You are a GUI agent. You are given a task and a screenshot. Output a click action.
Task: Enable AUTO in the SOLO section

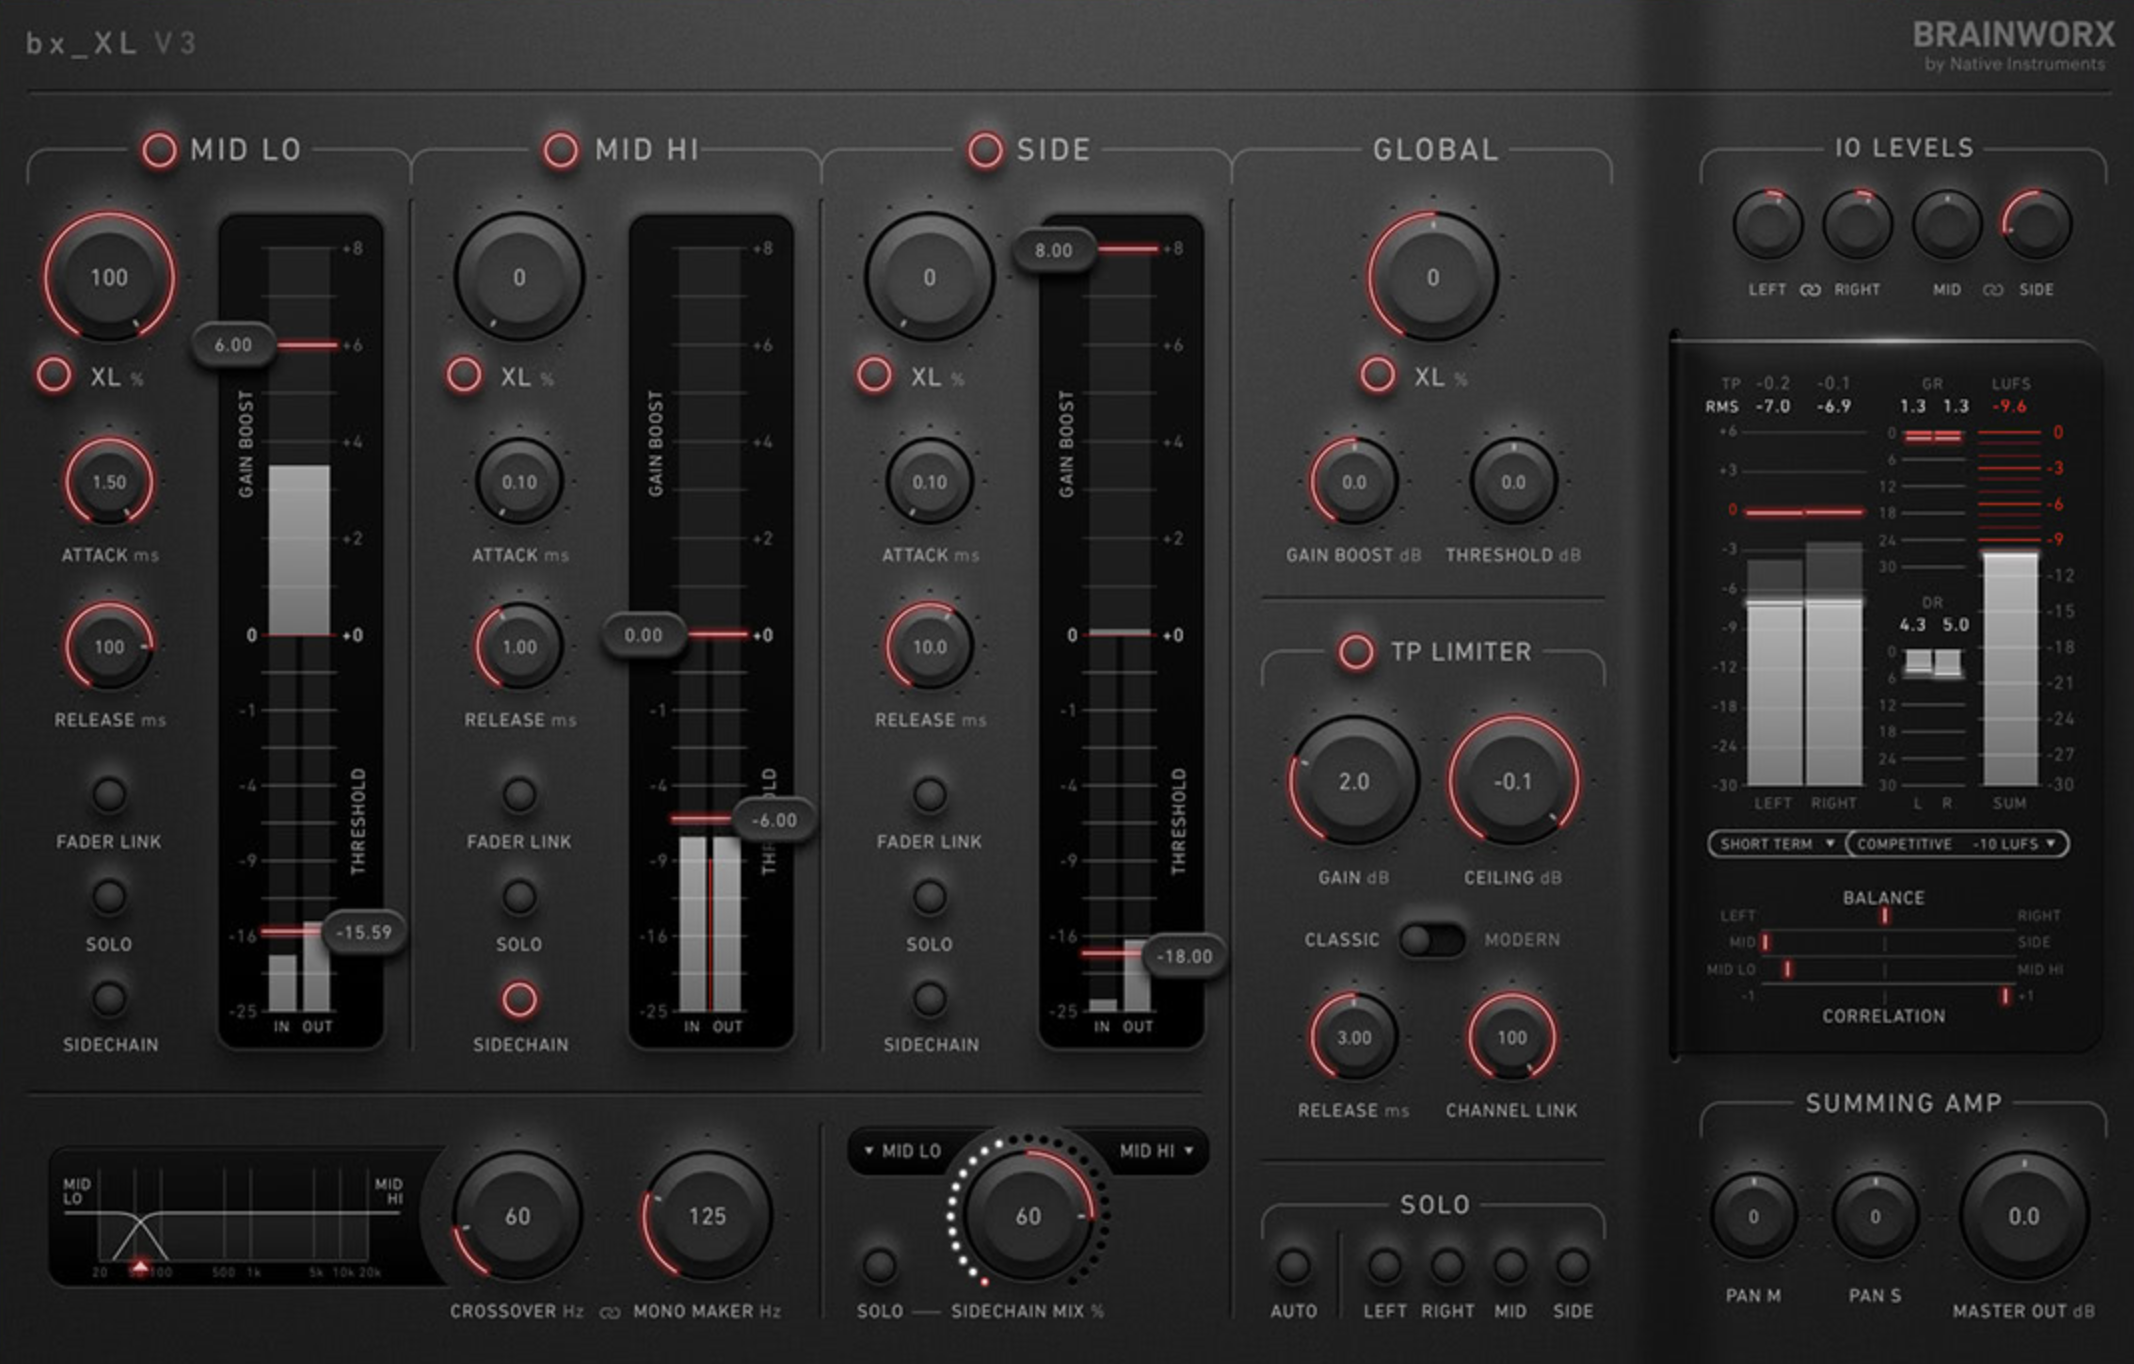tap(1295, 1265)
